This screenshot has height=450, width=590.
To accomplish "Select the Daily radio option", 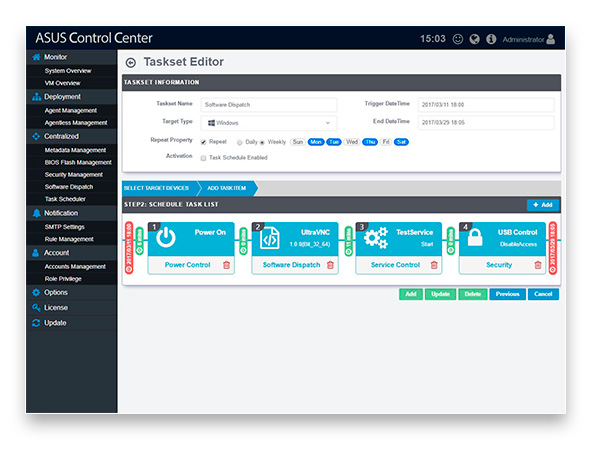I will tap(239, 142).
